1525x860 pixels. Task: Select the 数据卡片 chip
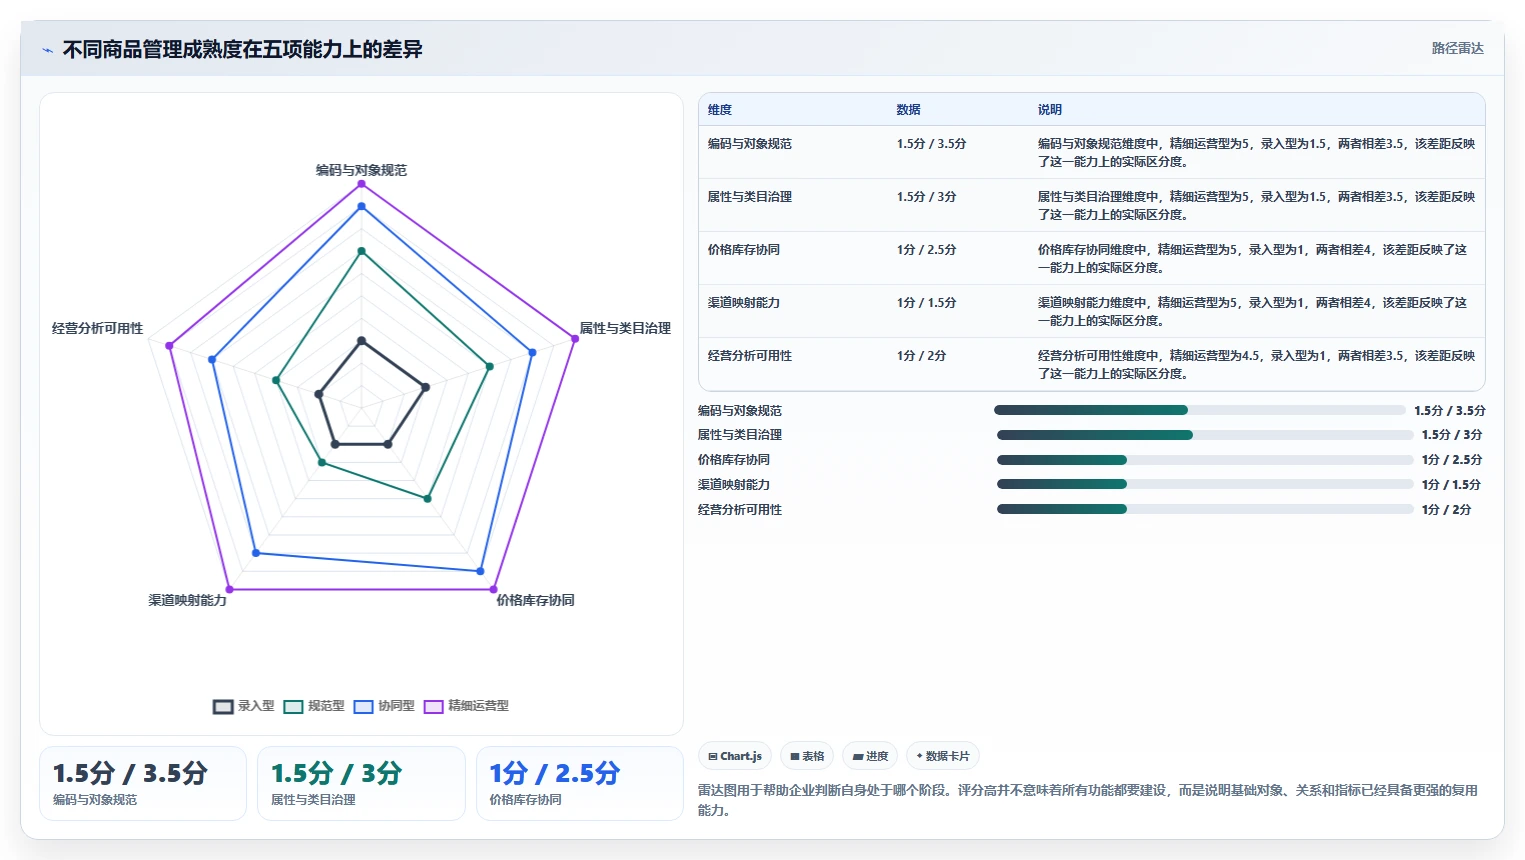[943, 756]
